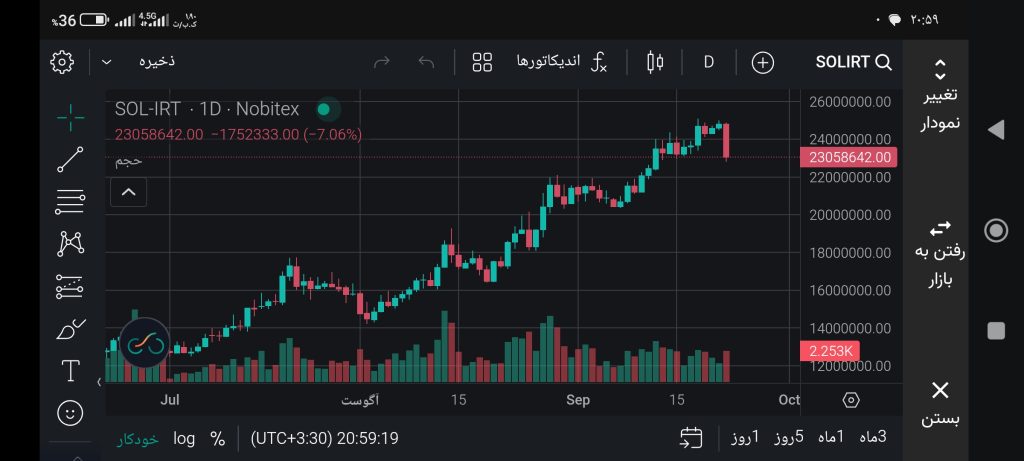Tap تغییر نمودار change chart button
The height and width of the screenshot is (461, 1024).
coord(940,95)
